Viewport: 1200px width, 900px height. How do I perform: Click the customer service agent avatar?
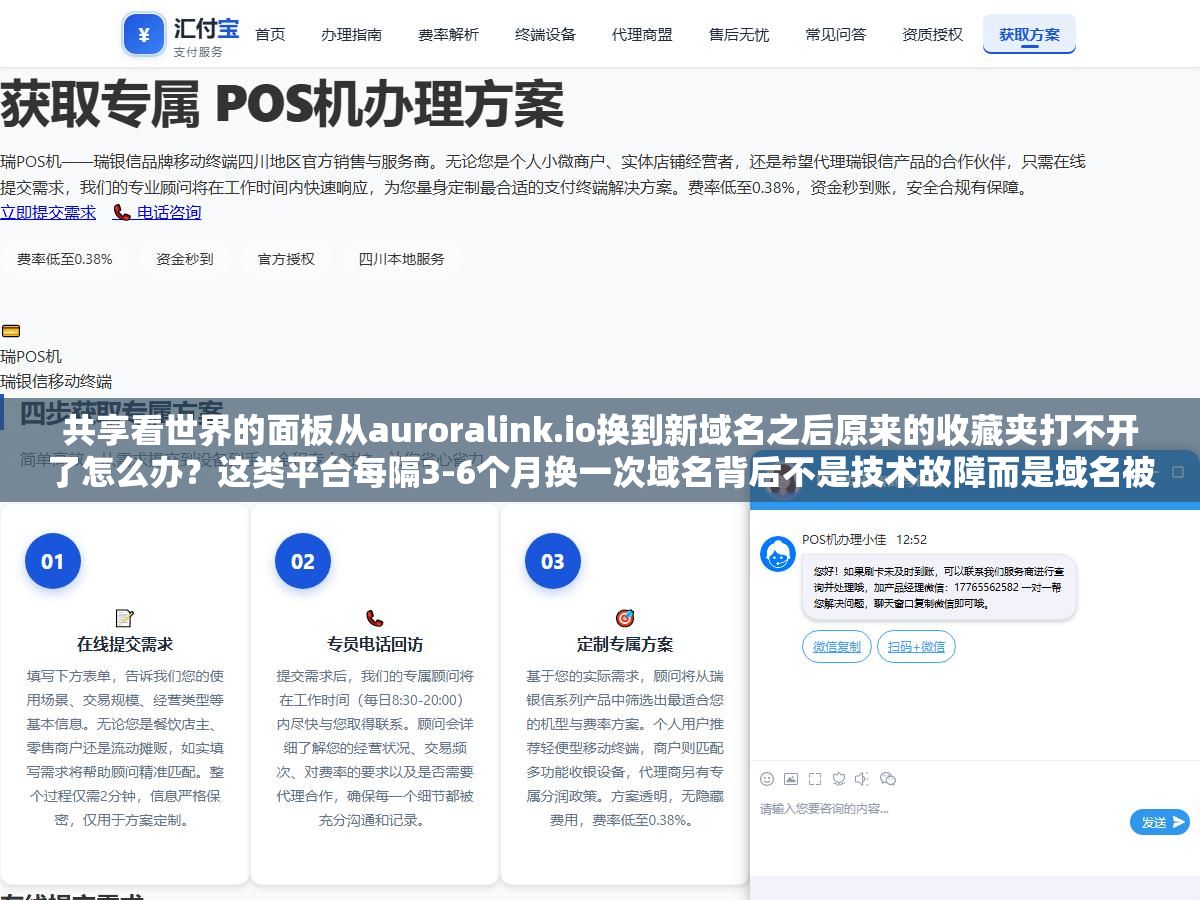coord(778,554)
